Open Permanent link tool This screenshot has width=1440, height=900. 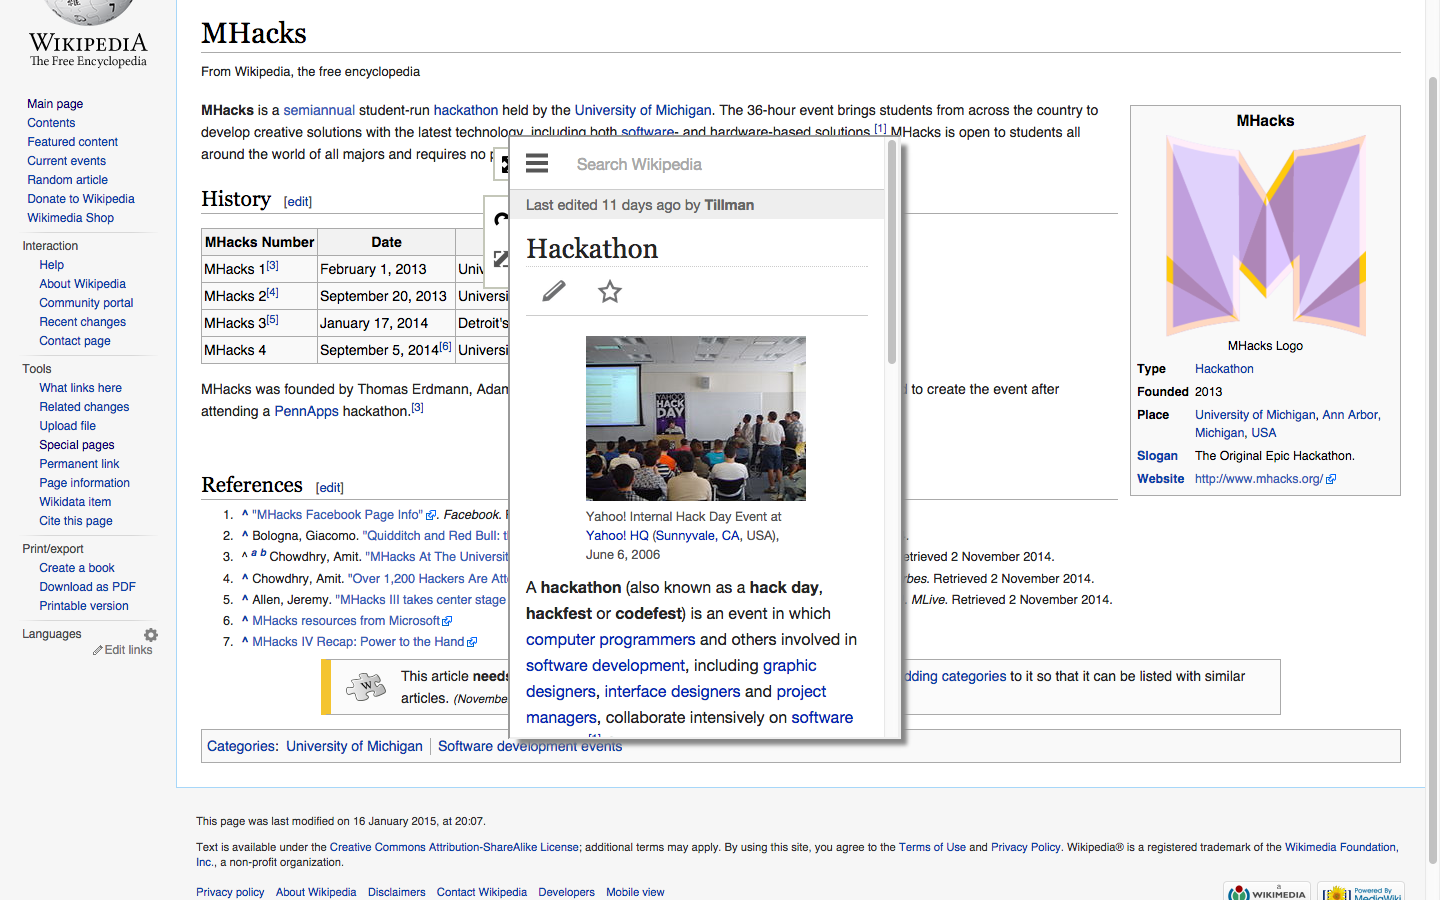pyautogui.click(x=79, y=464)
